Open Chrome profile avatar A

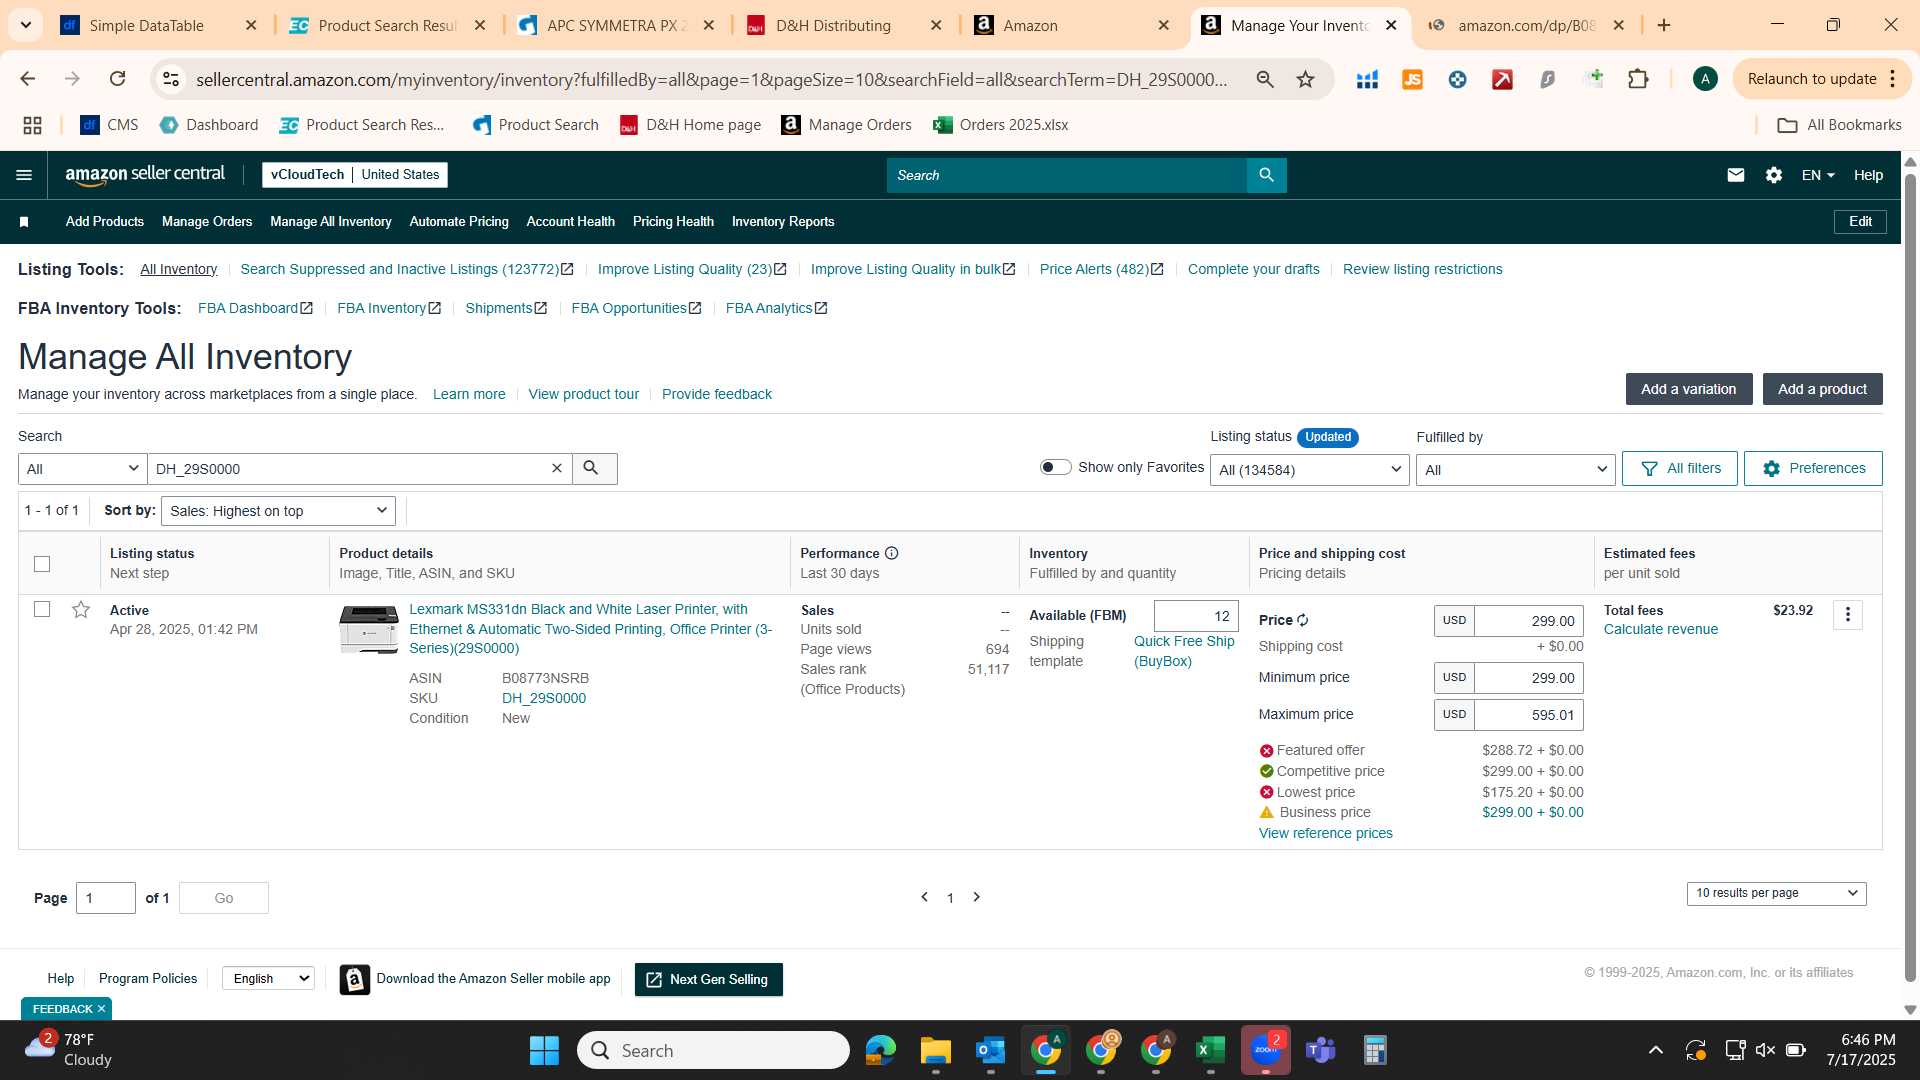(1705, 79)
